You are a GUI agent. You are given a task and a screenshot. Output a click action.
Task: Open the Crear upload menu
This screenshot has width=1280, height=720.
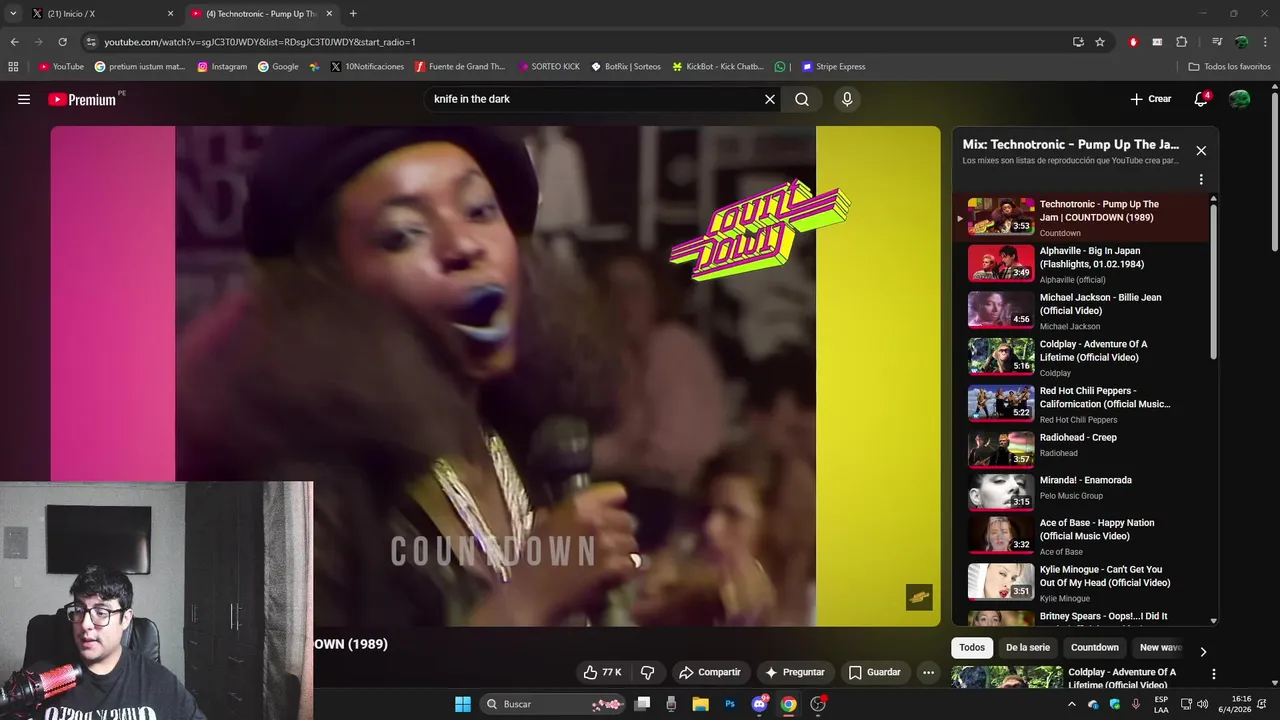click(x=1151, y=99)
